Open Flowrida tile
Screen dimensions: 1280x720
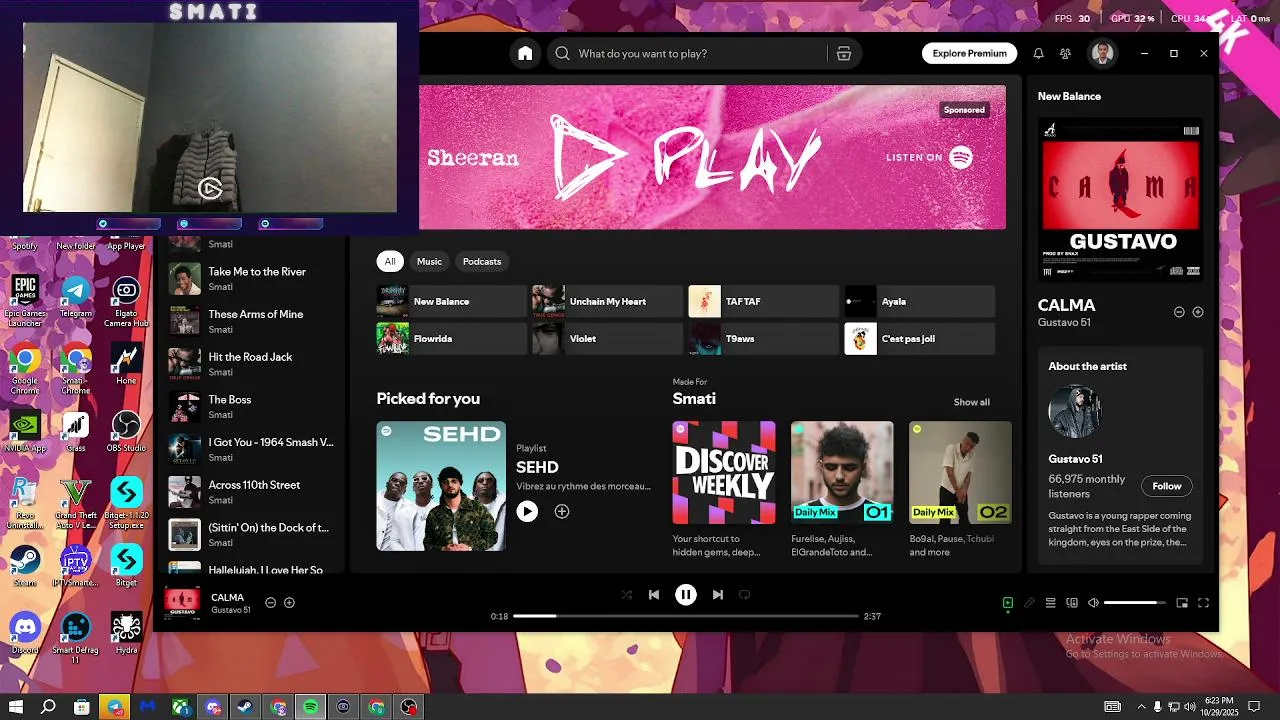tap(451, 339)
